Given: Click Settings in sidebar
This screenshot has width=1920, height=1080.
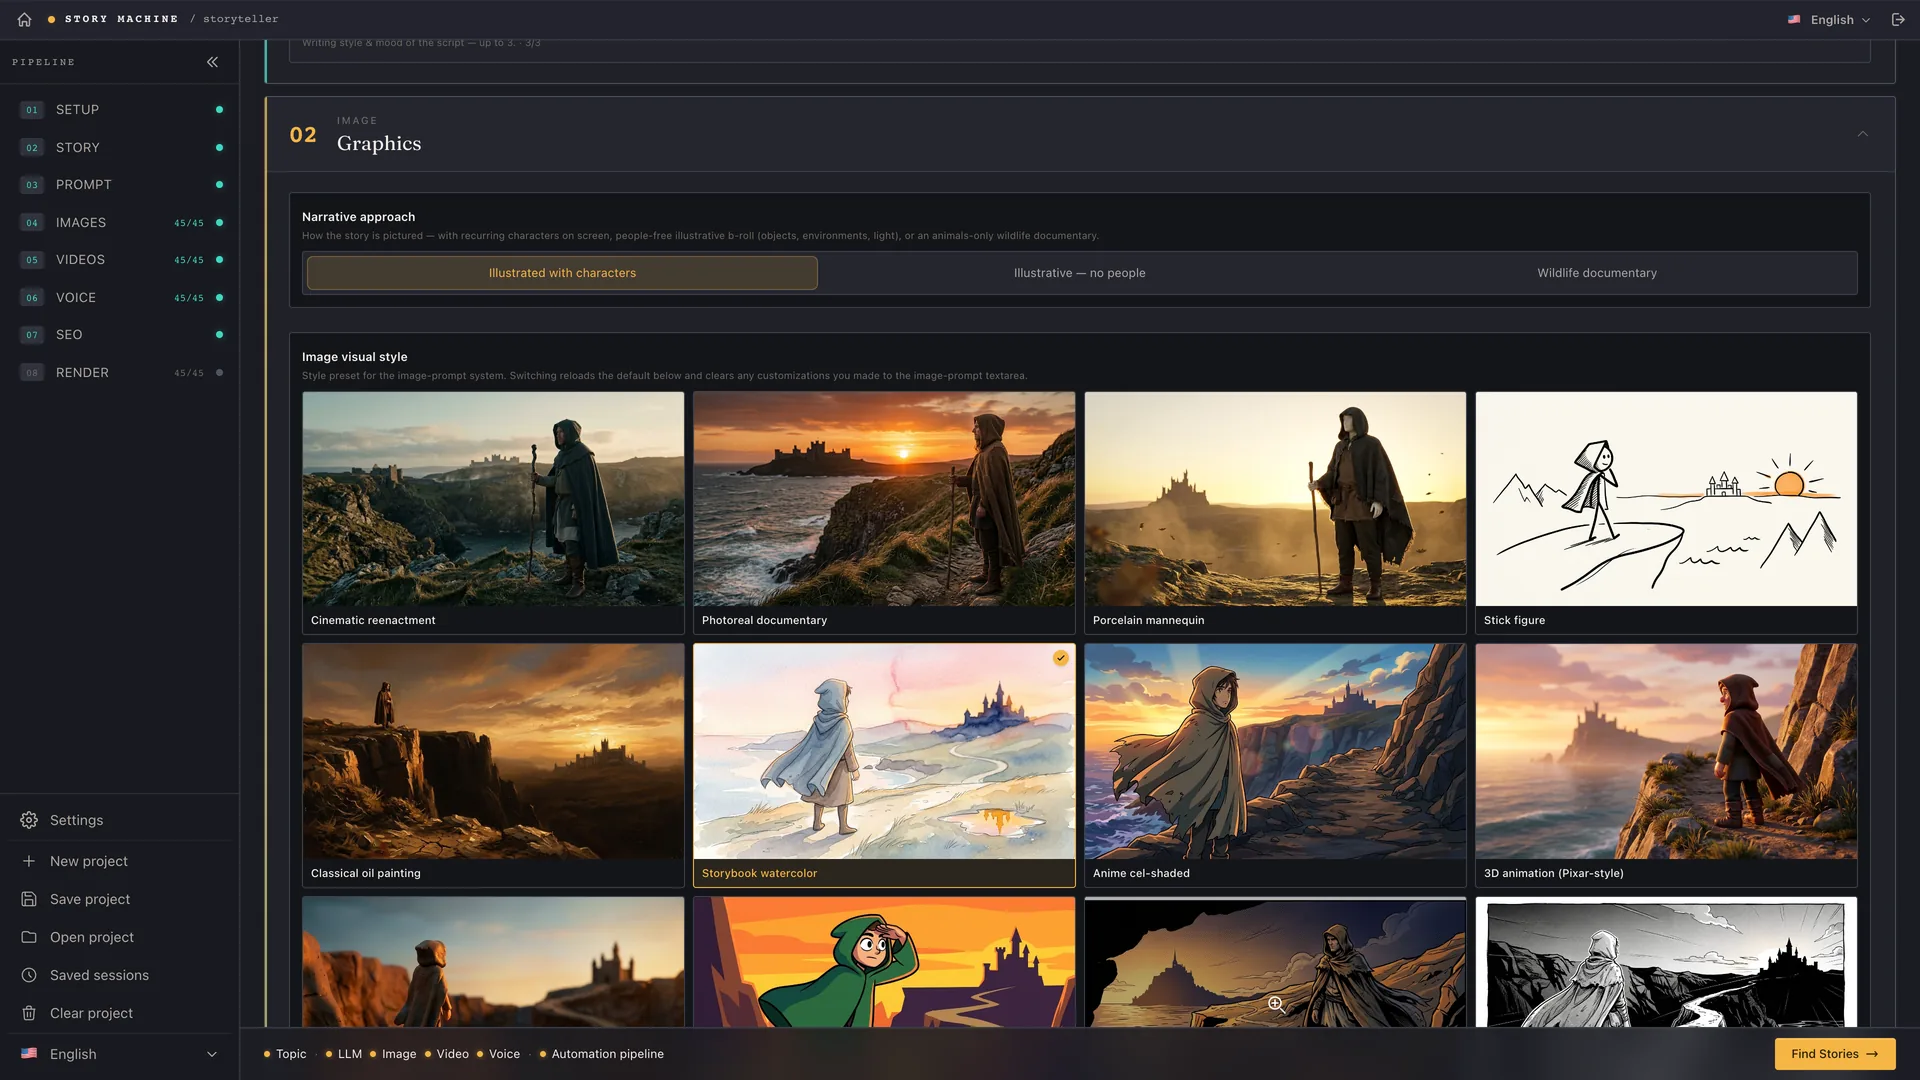Looking at the screenshot, I should coord(76,820).
